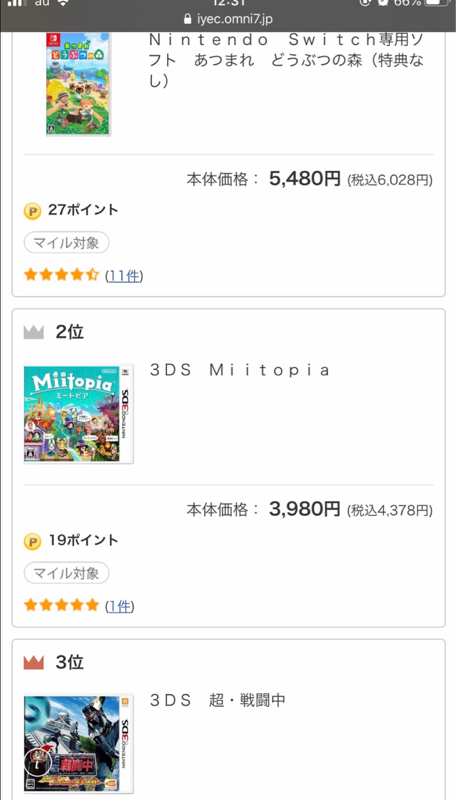Click the 27ポイント gold point coin icon
The width and height of the screenshot is (456, 800).
pyautogui.click(x=32, y=211)
